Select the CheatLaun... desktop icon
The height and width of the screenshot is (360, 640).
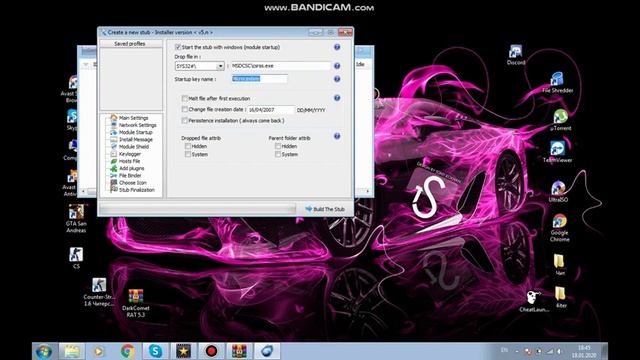click(x=534, y=301)
